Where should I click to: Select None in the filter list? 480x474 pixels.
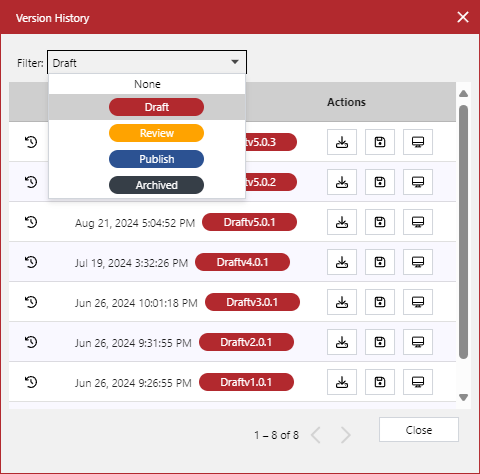coord(147,84)
